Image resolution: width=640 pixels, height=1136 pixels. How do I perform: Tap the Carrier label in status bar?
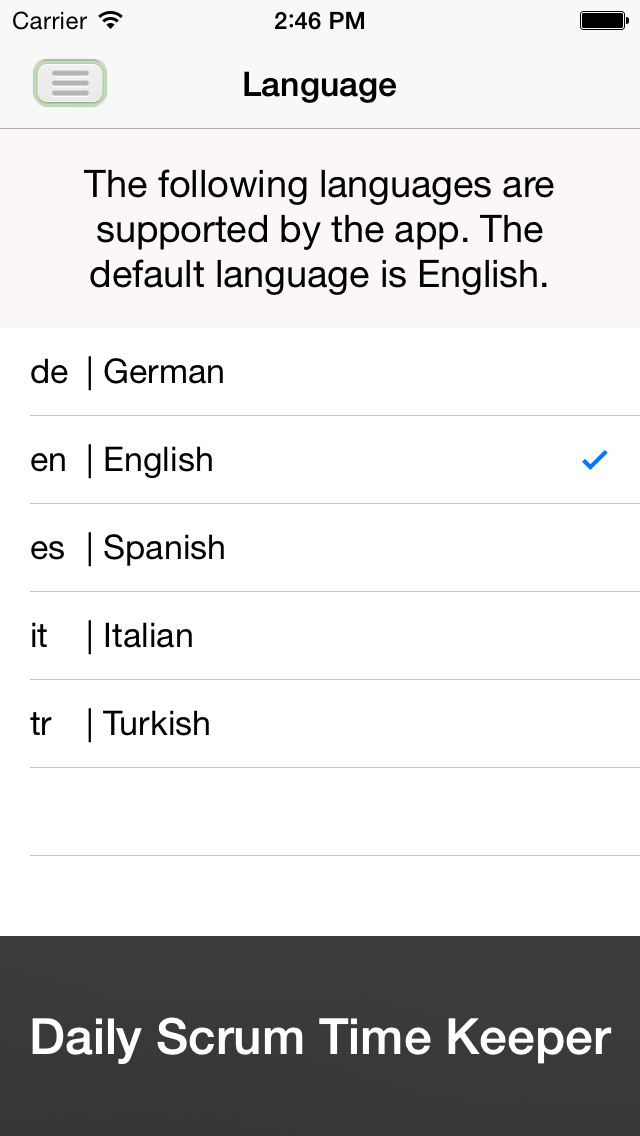click(x=49, y=20)
